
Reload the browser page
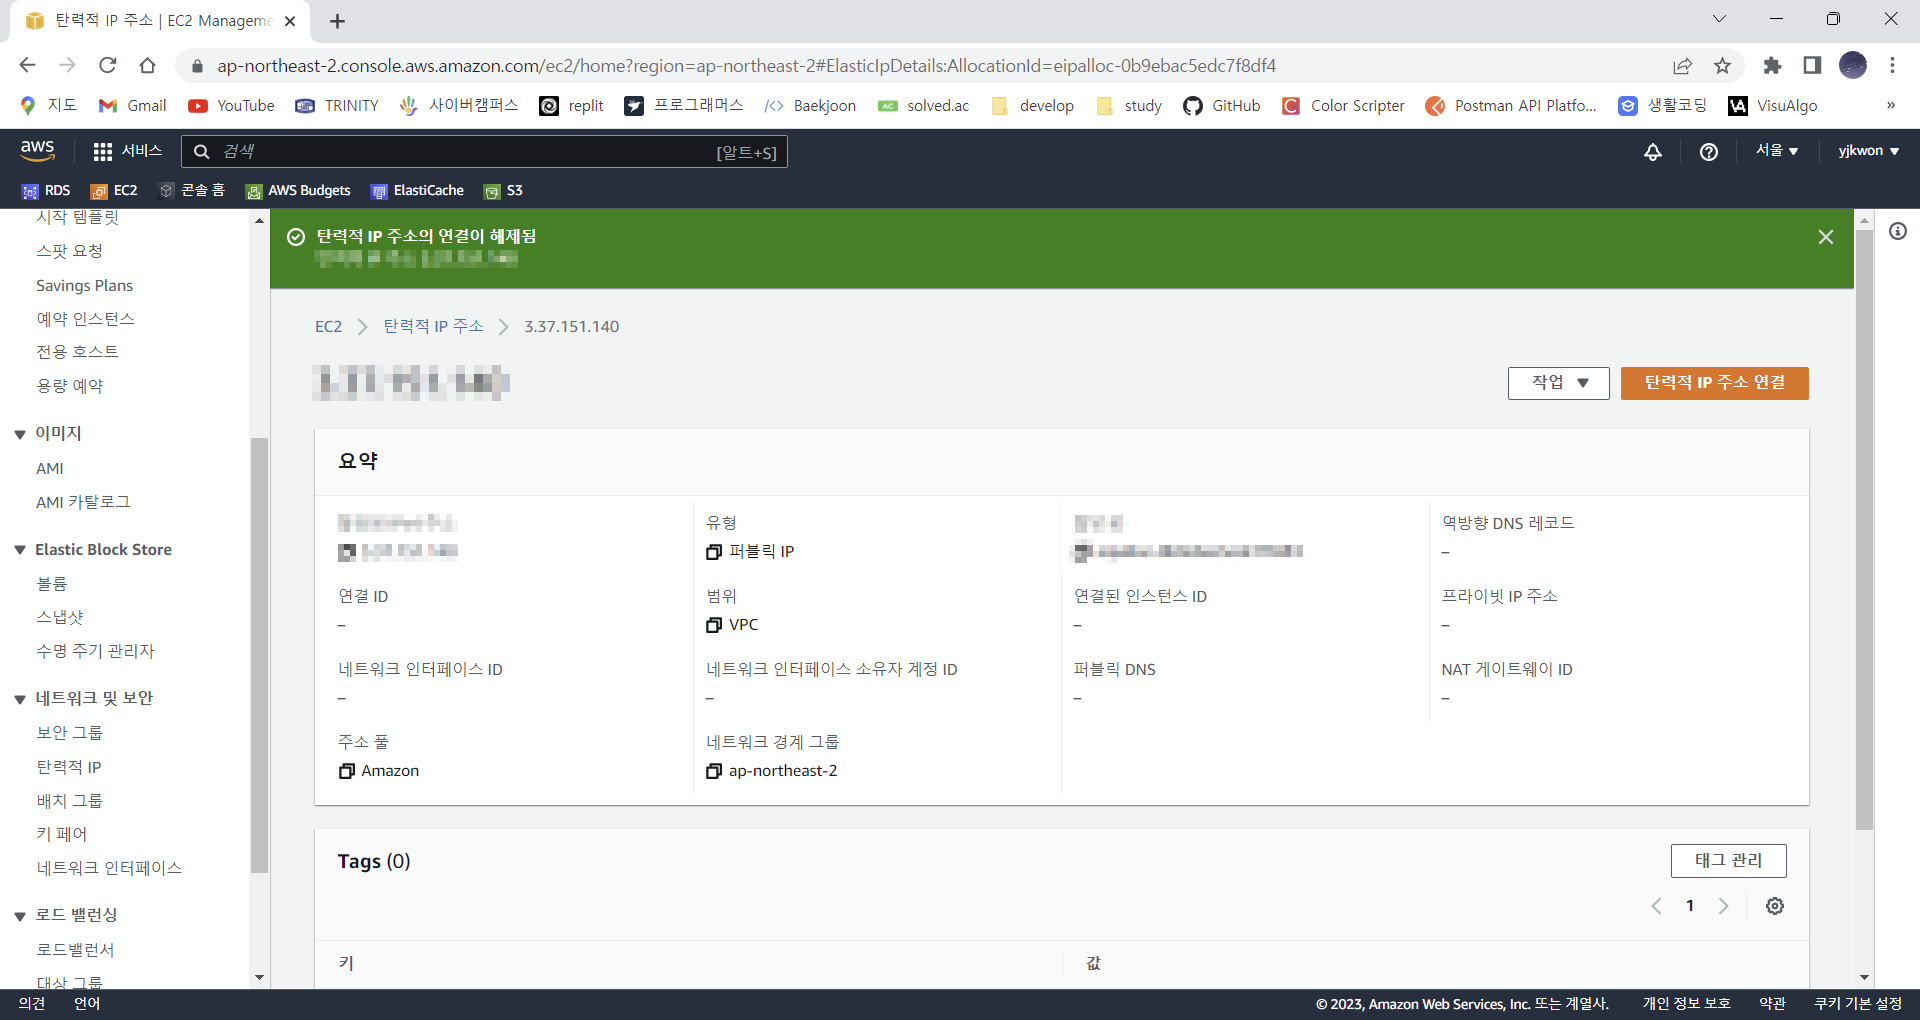pyautogui.click(x=108, y=65)
